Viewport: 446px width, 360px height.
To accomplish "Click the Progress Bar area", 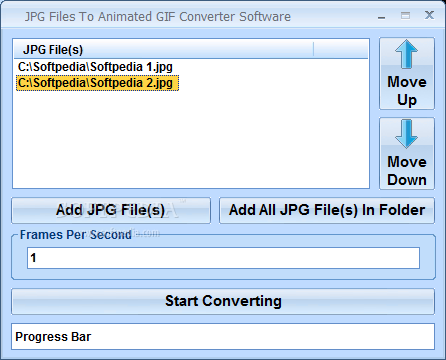I will click(x=223, y=337).
